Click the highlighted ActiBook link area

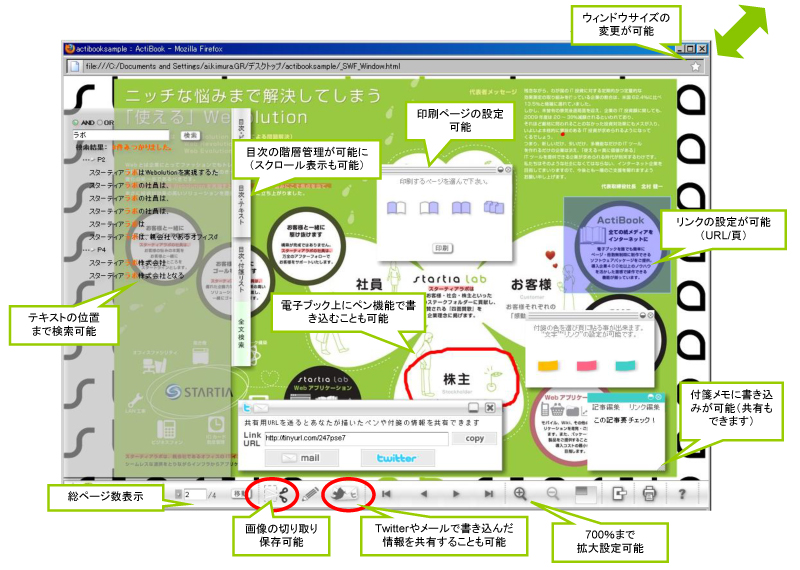tap(617, 245)
